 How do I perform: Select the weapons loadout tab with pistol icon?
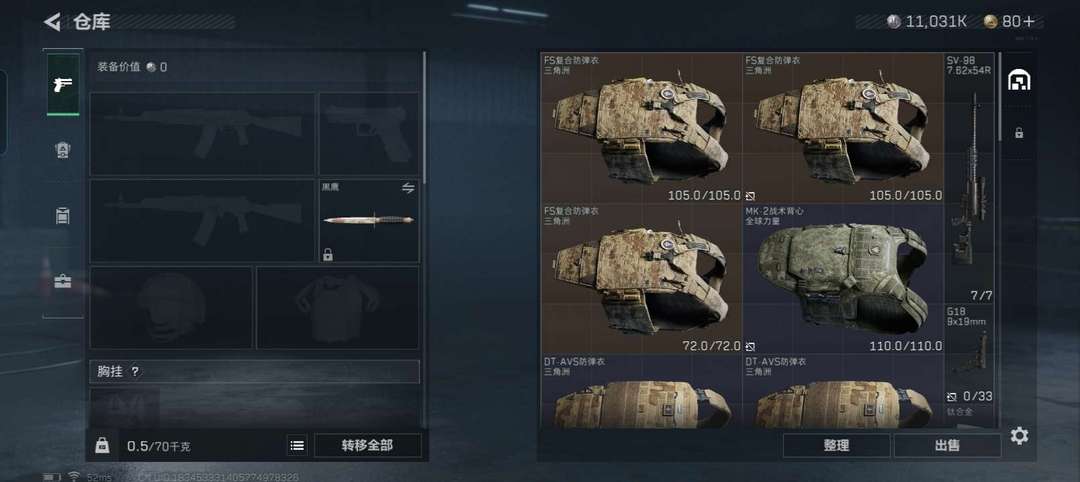63,84
